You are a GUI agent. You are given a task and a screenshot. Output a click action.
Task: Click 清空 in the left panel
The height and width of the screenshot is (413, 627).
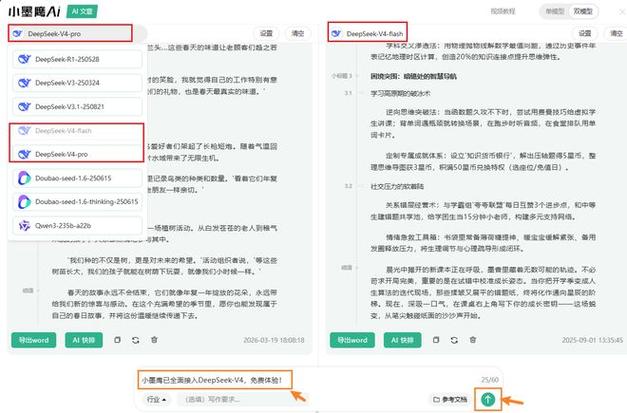click(298, 33)
